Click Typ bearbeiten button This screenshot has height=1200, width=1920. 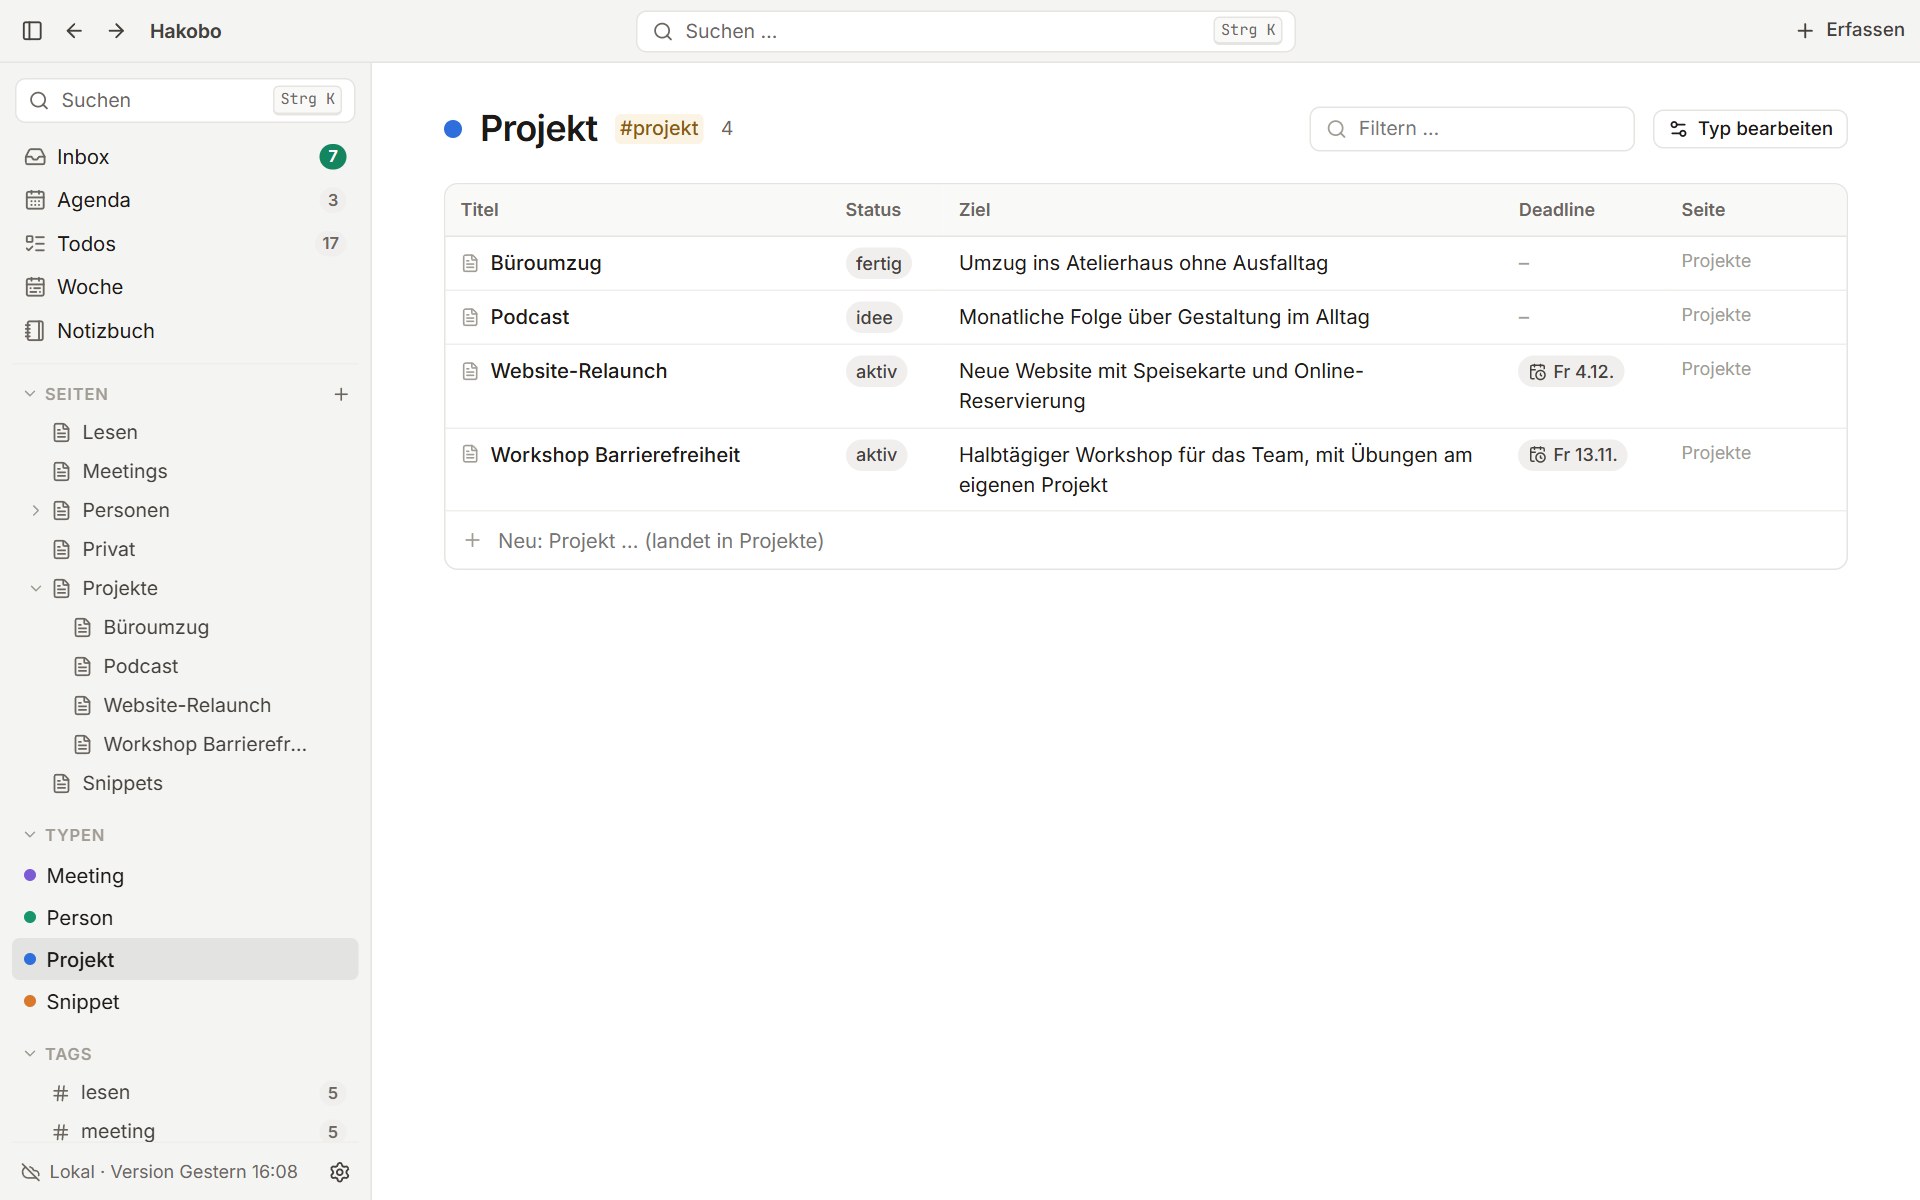(x=1750, y=129)
